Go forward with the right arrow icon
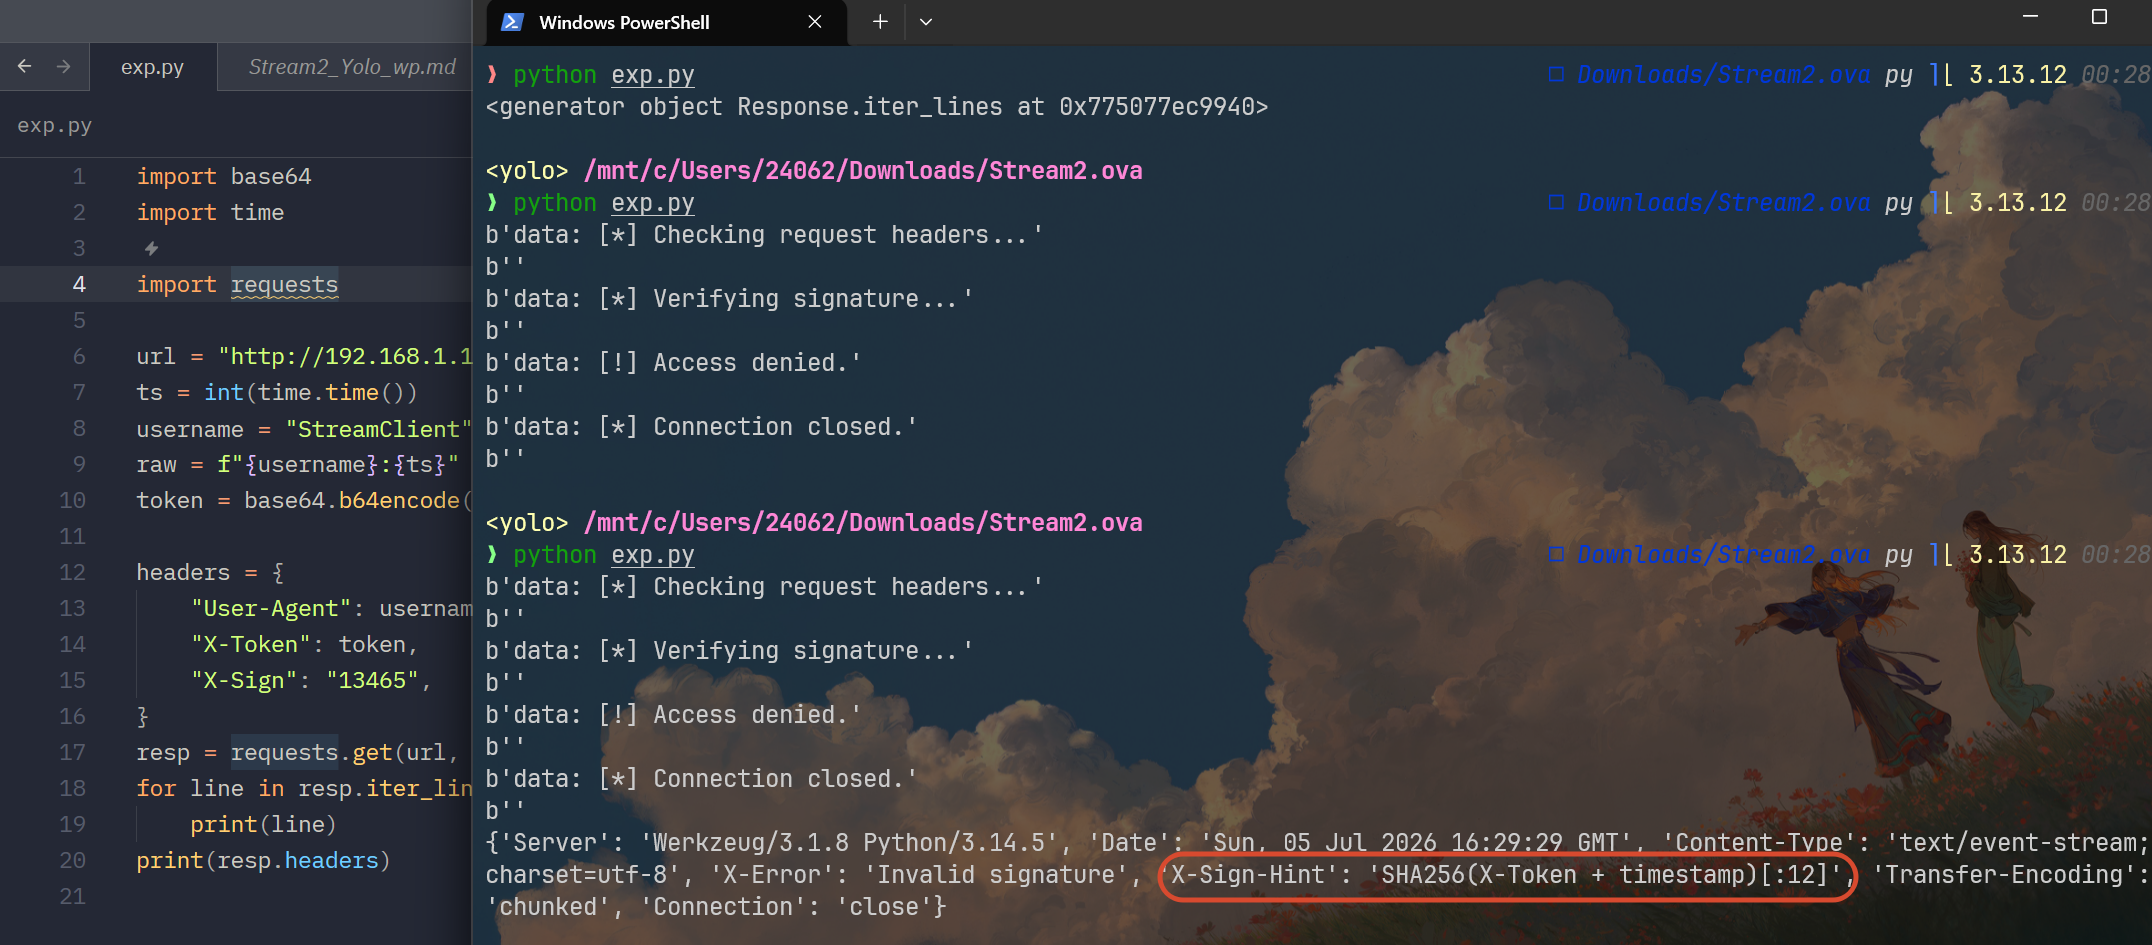The image size is (2152, 945). (64, 66)
